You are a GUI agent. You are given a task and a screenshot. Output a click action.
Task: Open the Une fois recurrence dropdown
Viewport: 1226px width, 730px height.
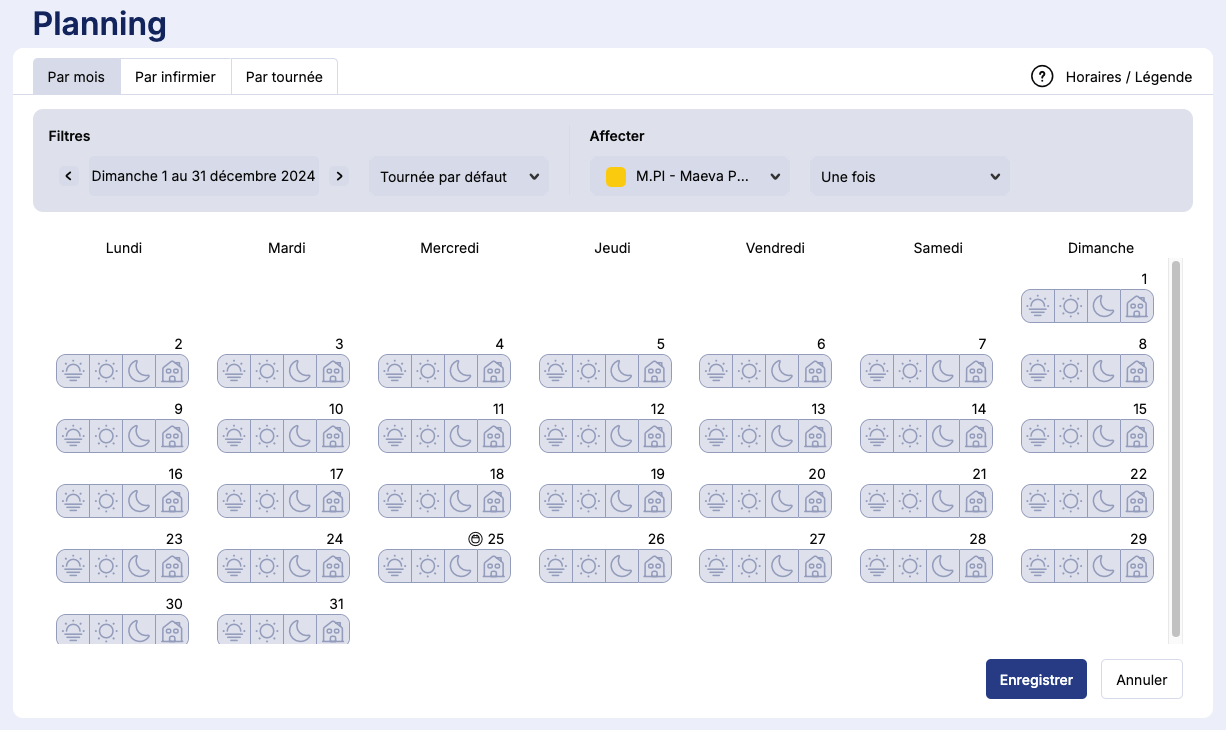click(x=909, y=177)
